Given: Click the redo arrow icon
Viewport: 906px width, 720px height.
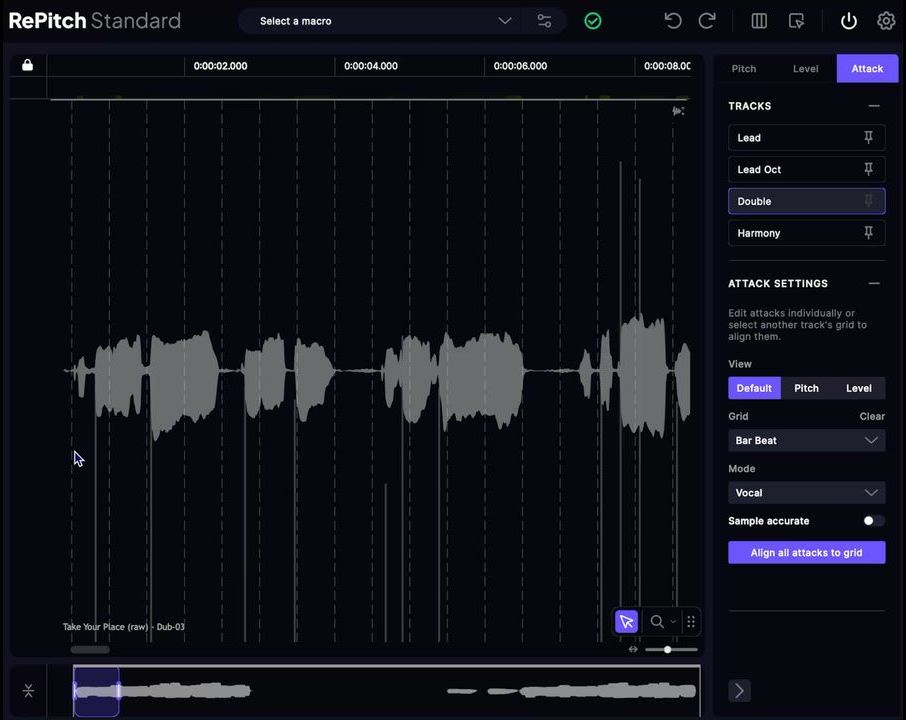Looking at the screenshot, I should [x=707, y=21].
